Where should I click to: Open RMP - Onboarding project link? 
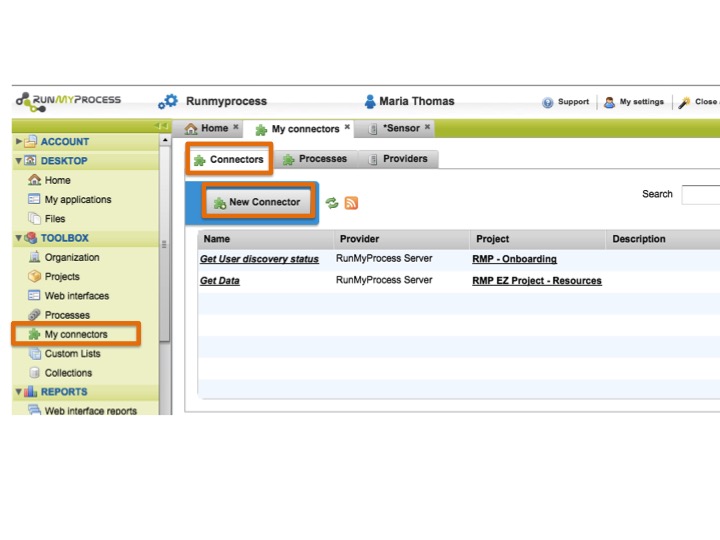pyautogui.click(x=514, y=259)
